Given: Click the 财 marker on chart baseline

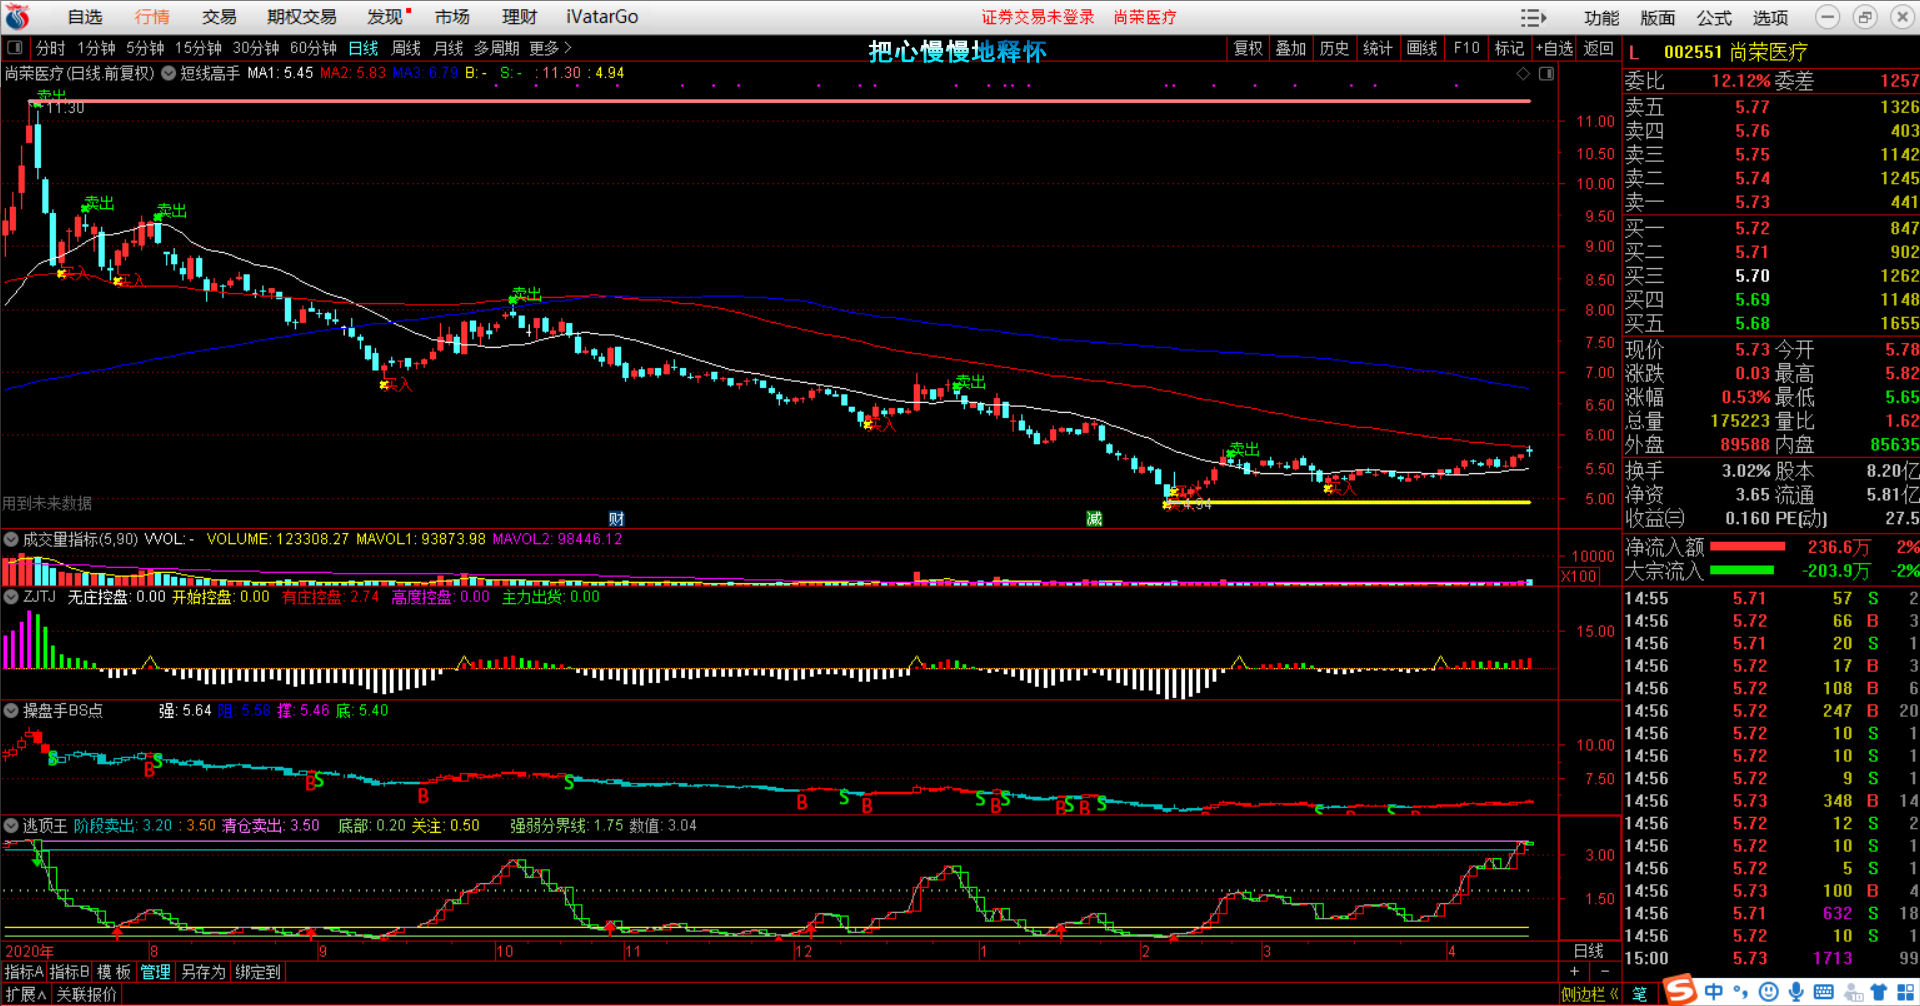Looking at the screenshot, I should 616,518.
